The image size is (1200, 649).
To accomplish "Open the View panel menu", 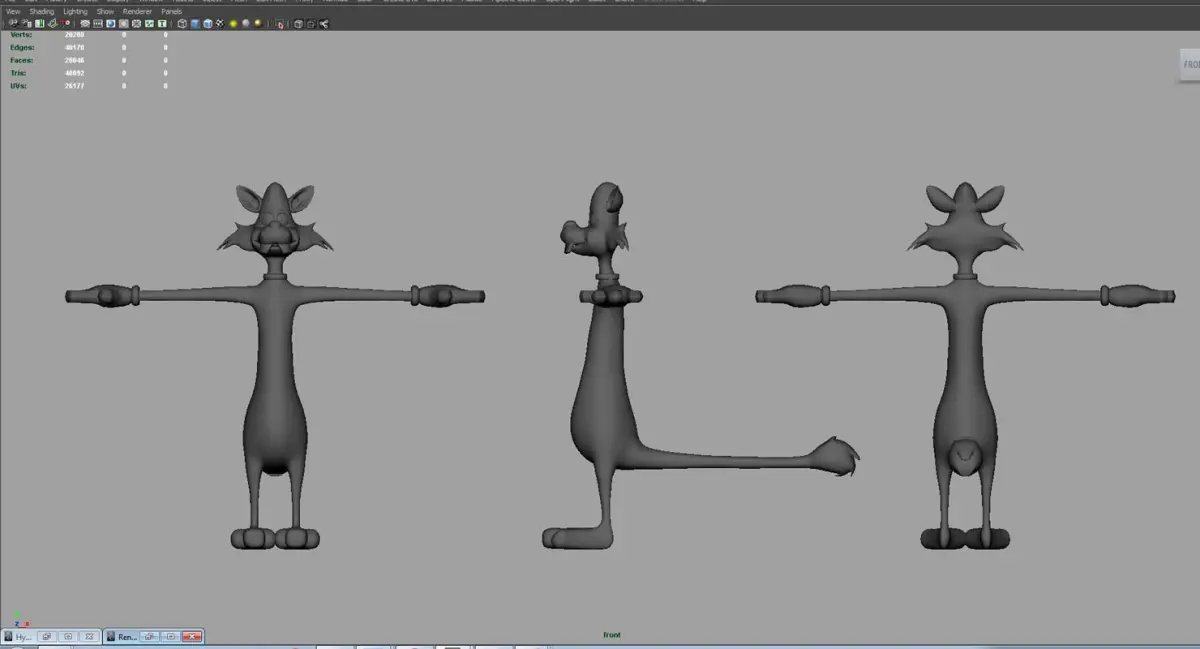I will click(13, 12).
